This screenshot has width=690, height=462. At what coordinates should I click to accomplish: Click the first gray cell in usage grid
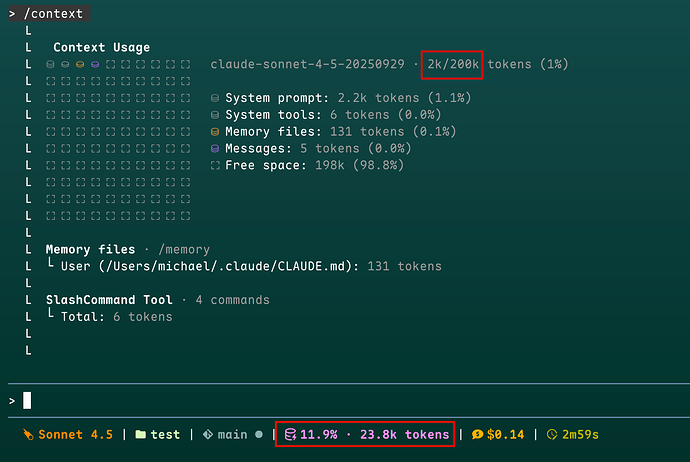(50, 64)
